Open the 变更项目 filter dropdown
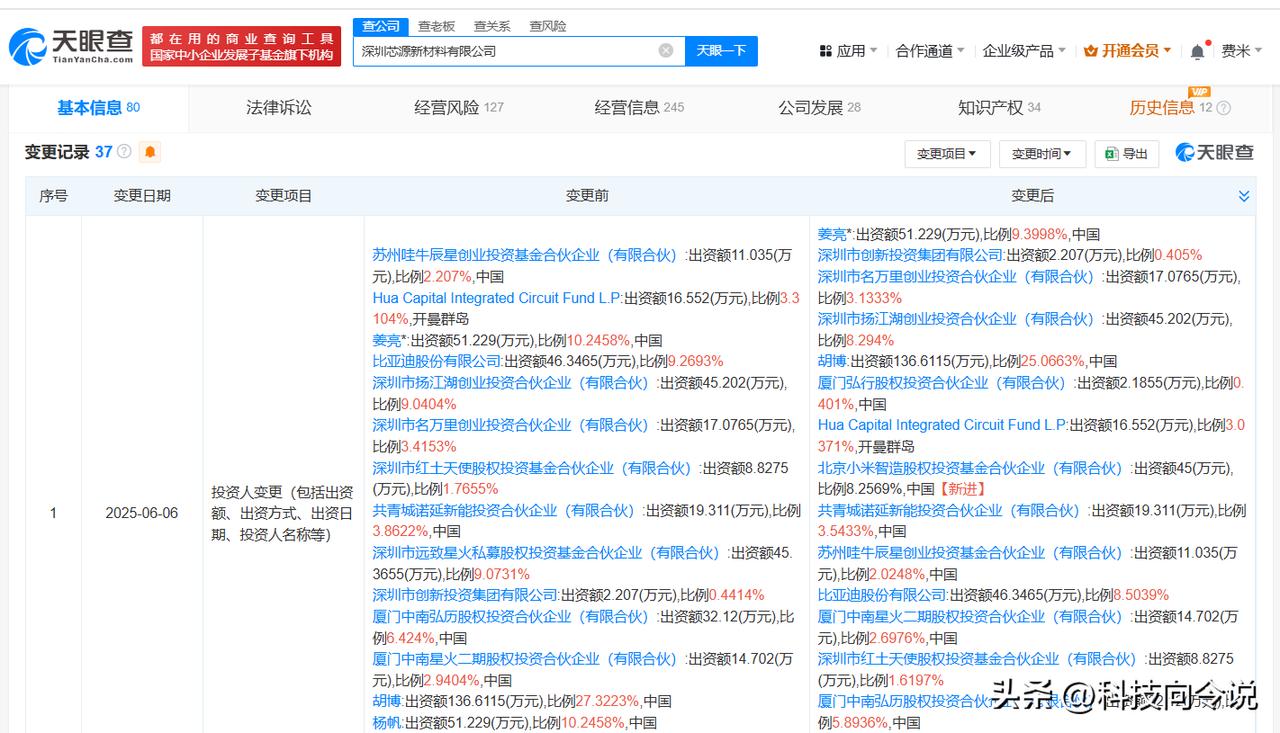This screenshot has height=733, width=1280. pyautogui.click(x=946, y=153)
